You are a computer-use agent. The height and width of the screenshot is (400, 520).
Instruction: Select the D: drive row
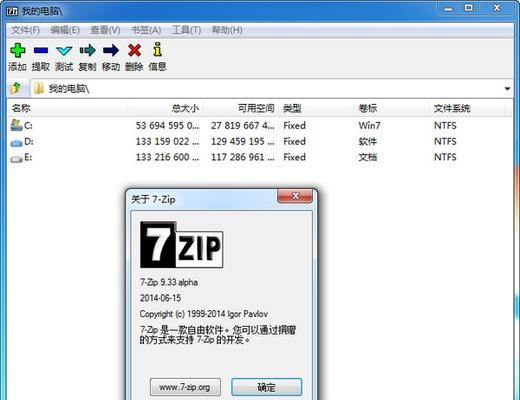[260, 141]
